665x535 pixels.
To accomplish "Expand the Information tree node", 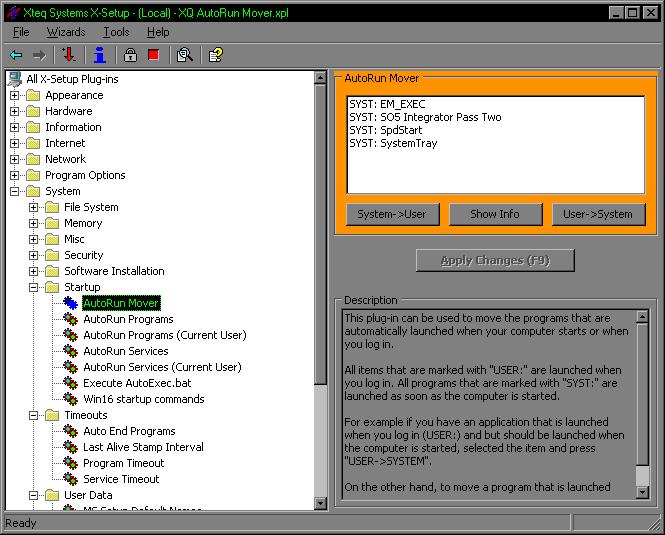I will tap(14, 127).
